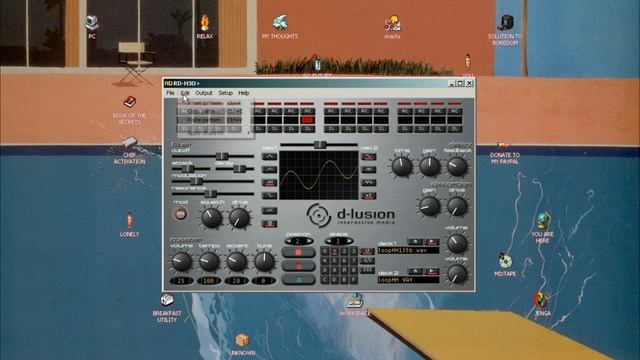The width and height of the screenshot is (640, 360).
Task: Open the Setup menu
Action: coord(225,93)
